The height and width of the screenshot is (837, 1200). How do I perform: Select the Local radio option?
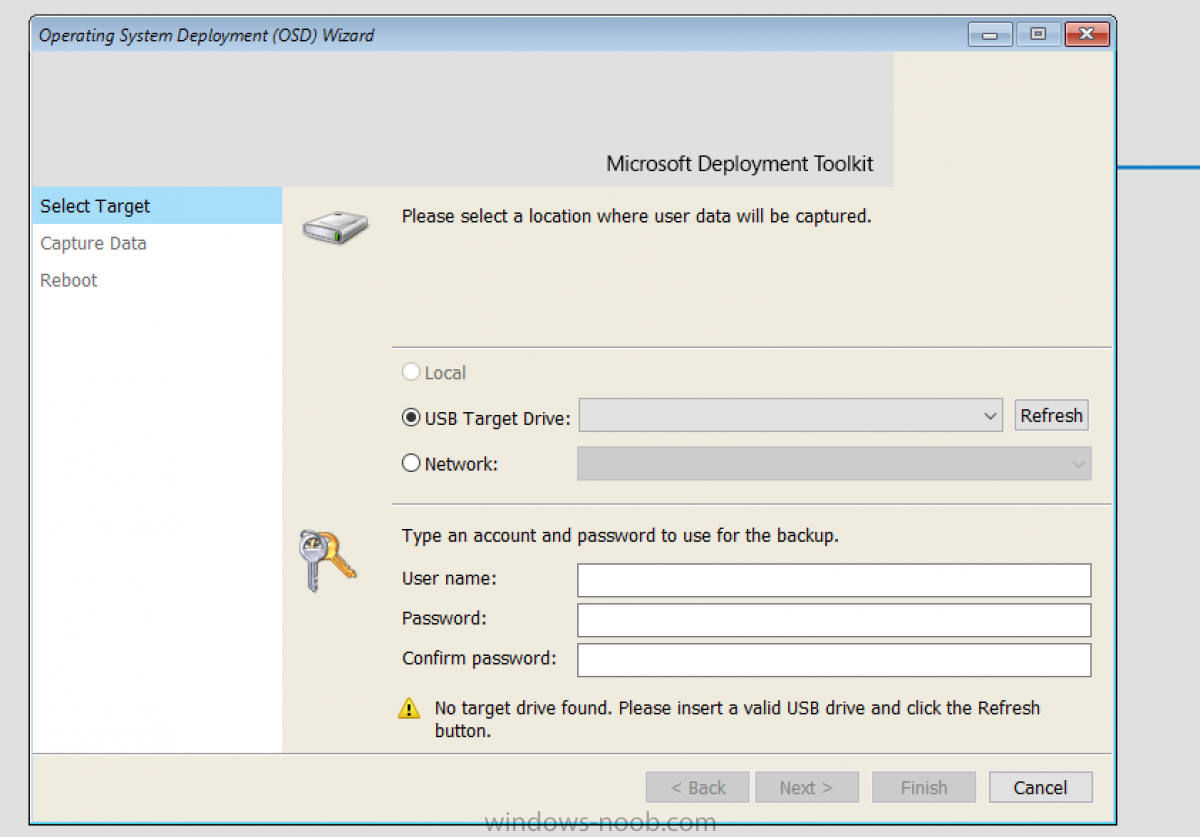coord(411,373)
